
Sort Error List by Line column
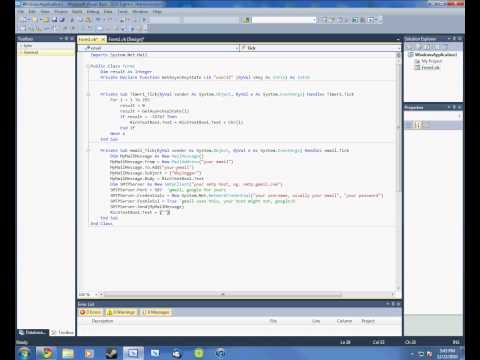coord(316,321)
